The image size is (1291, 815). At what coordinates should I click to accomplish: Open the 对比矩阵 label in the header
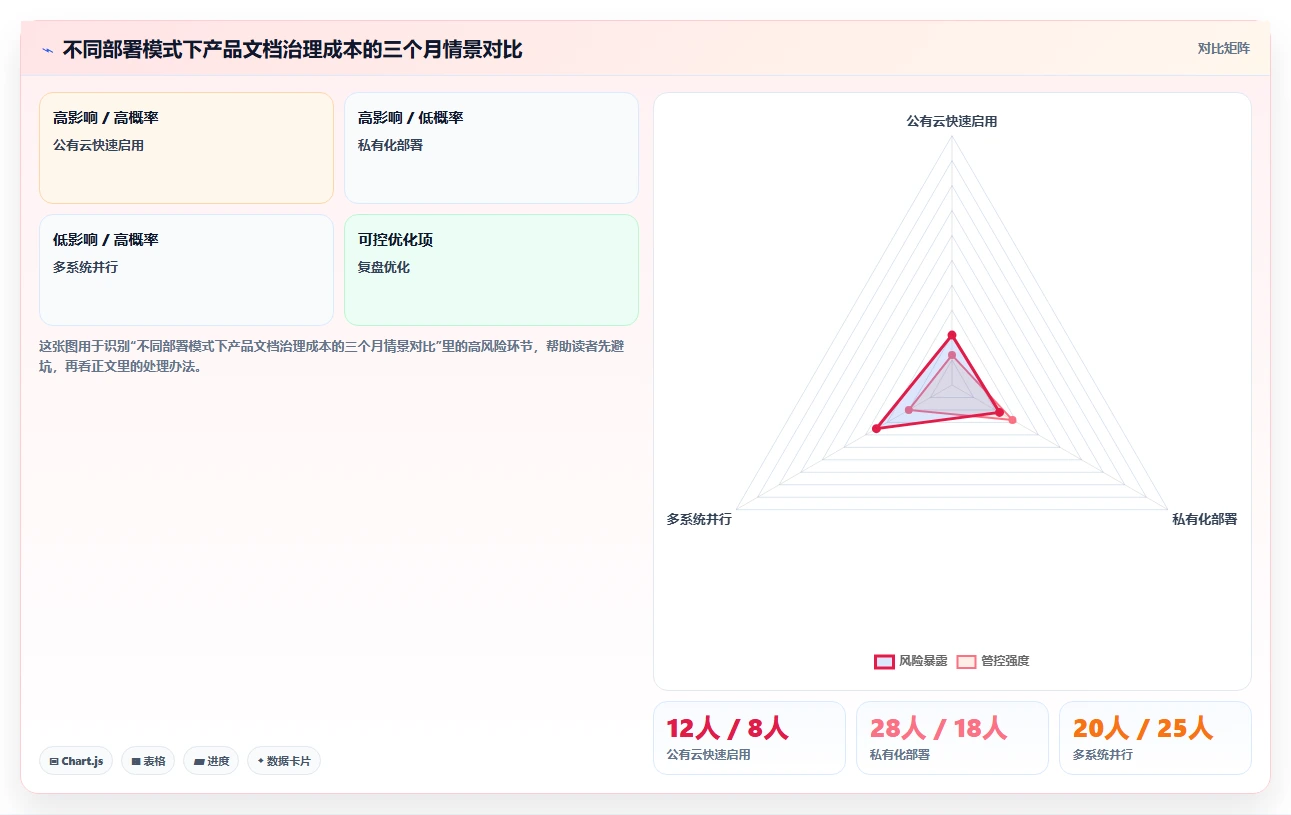tap(1224, 48)
